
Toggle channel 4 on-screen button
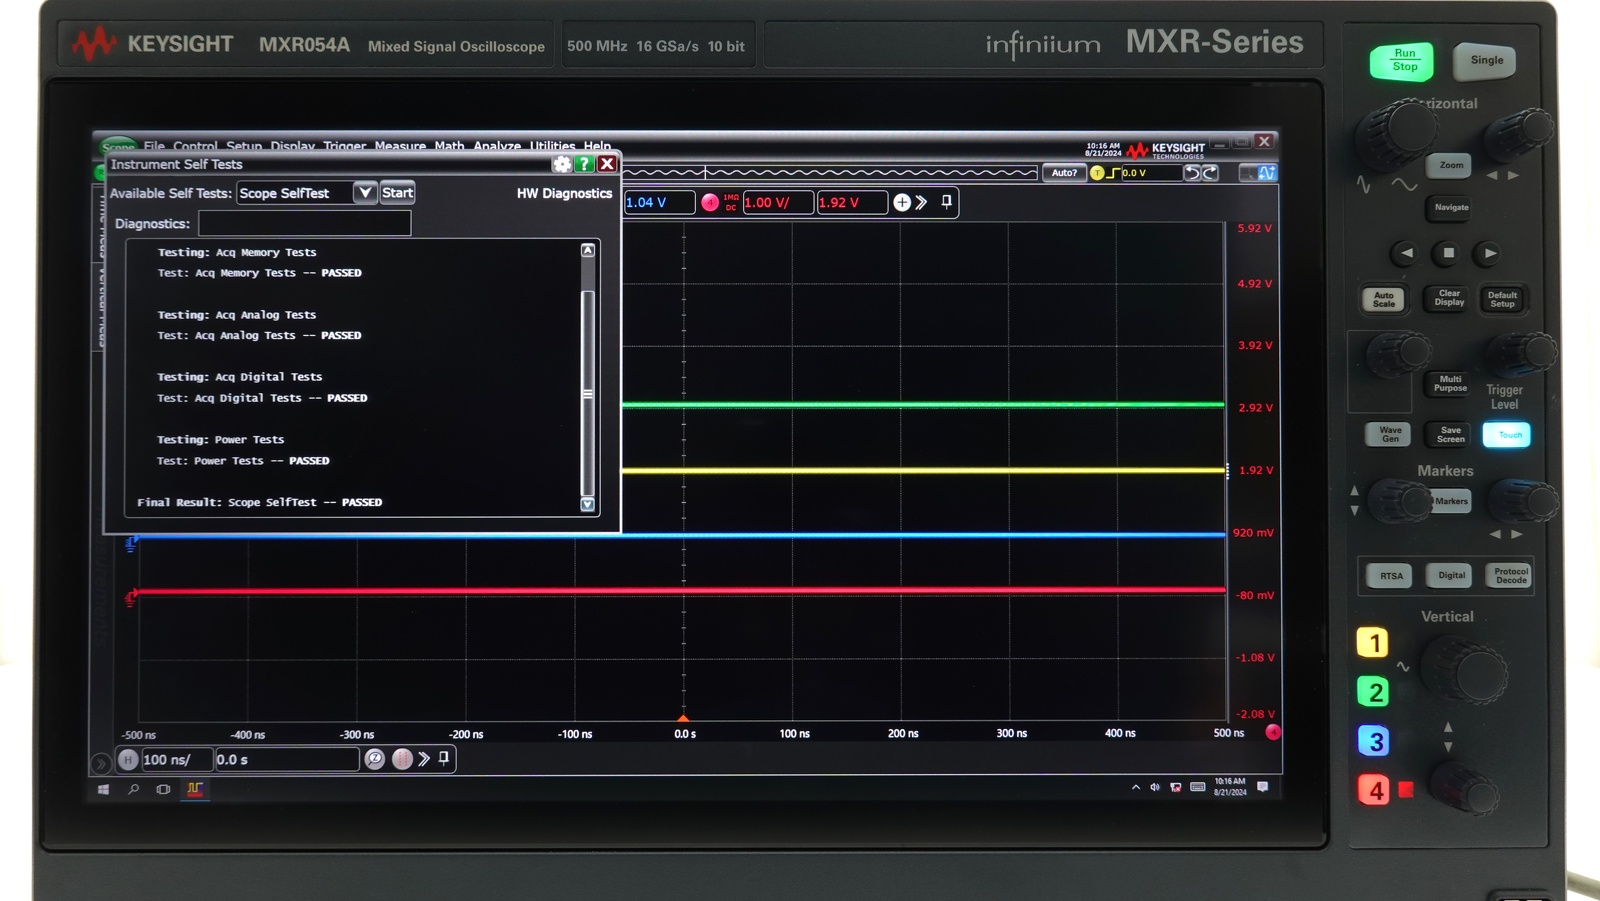click(710, 203)
